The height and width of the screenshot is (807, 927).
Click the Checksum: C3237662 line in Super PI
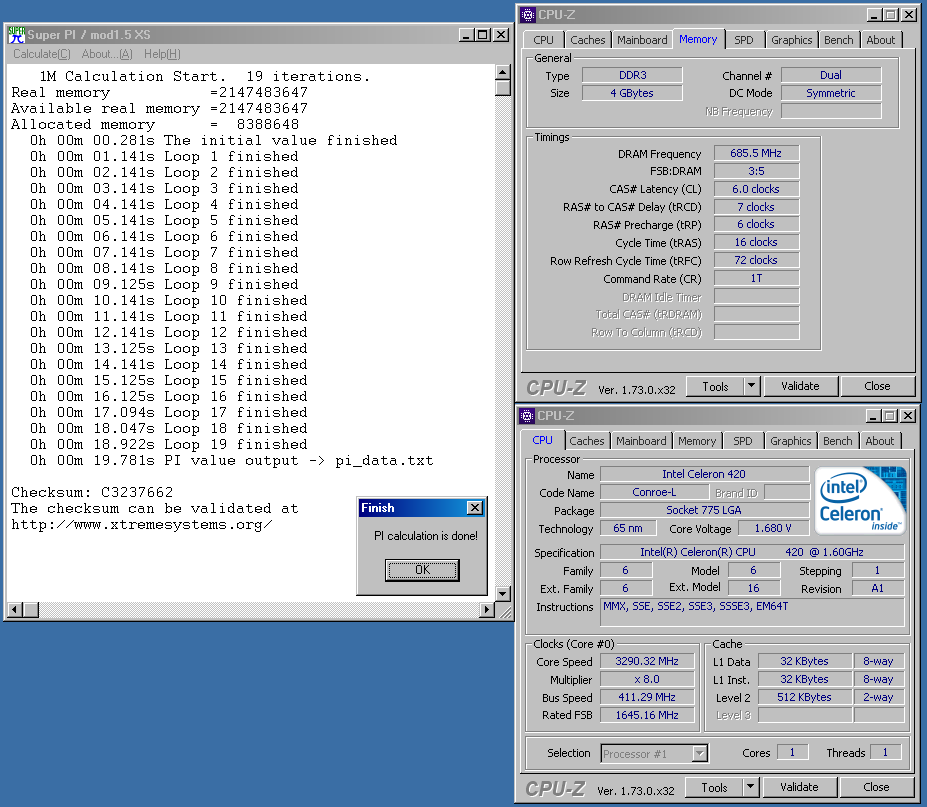click(92, 492)
